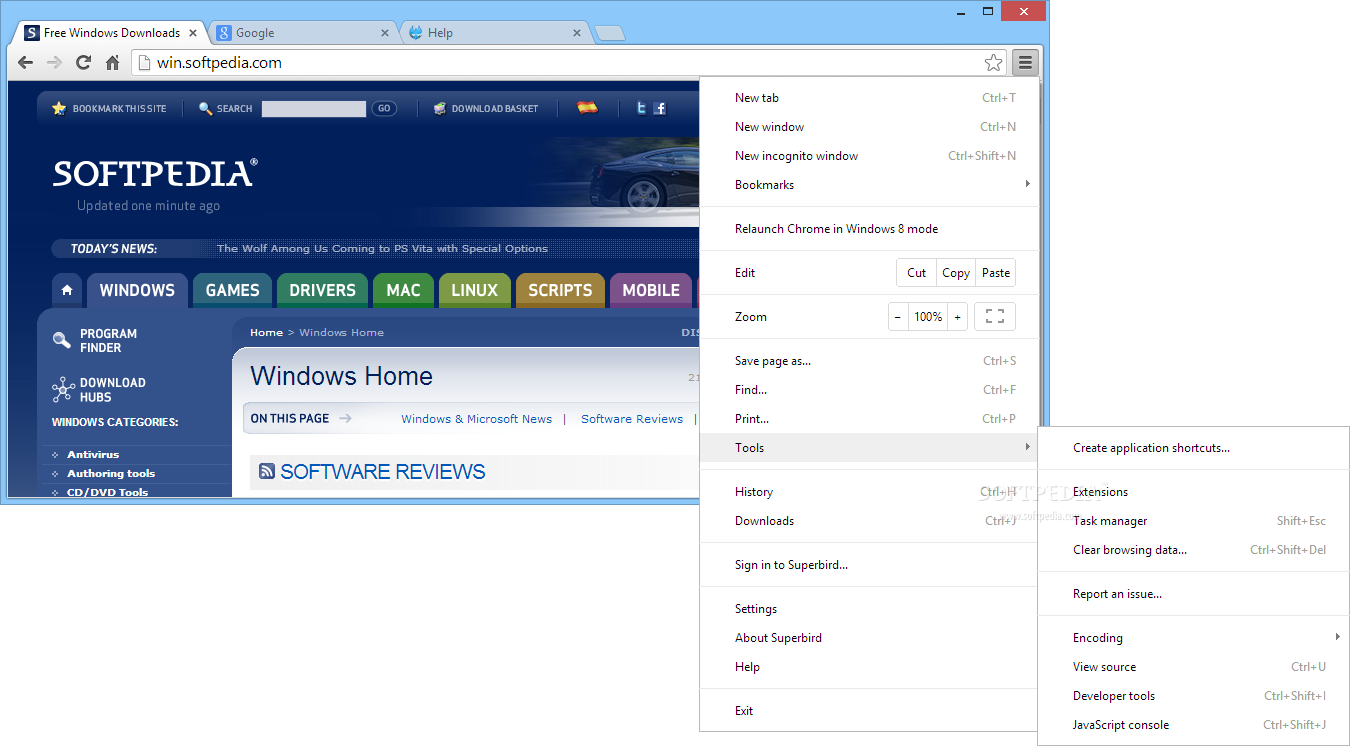Select New tab menu item
This screenshot has height=746, width=1350.
point(869,98)
